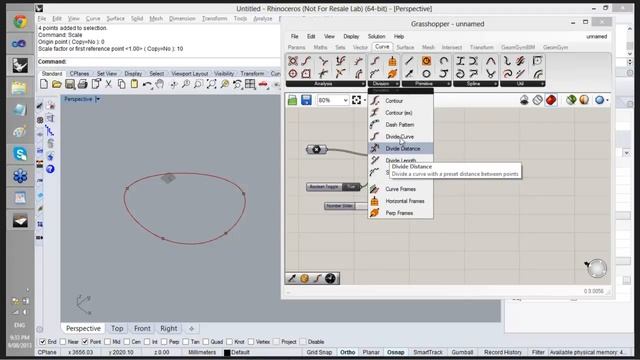Click the black Default layer color swatch

click(x=227, y=353)
